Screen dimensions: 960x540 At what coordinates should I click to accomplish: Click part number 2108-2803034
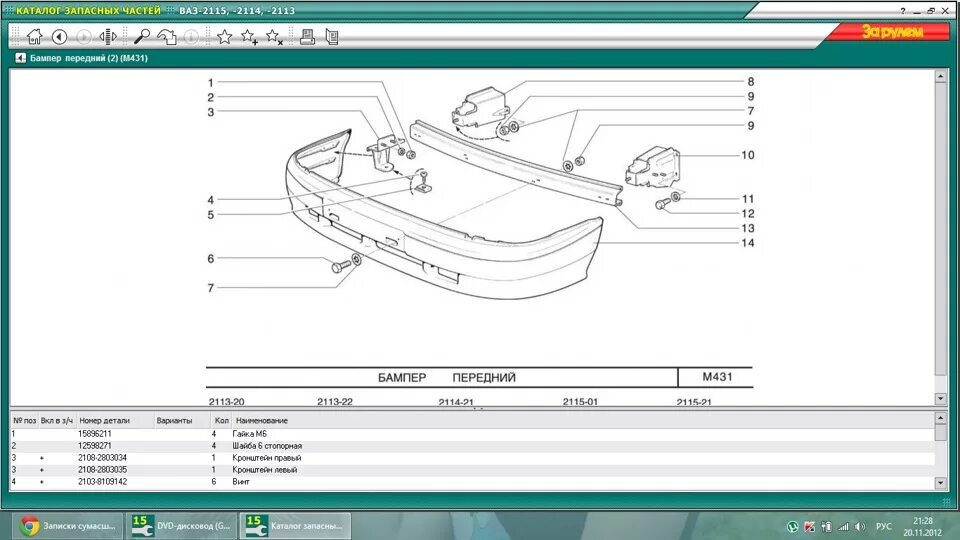[x=102, y=457]
